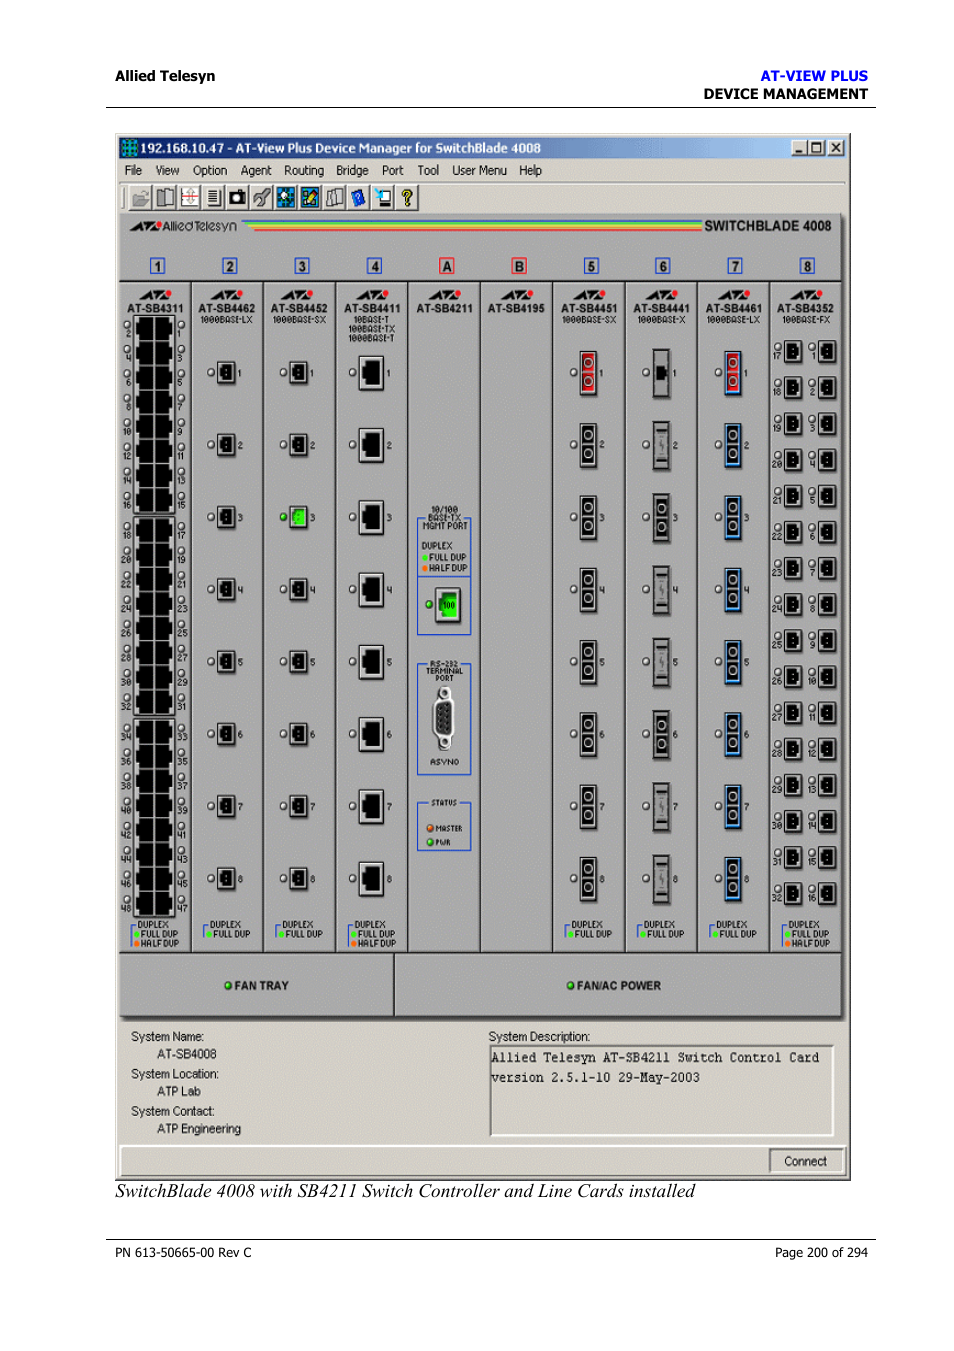Select slot number 1 label

[157, 266]
